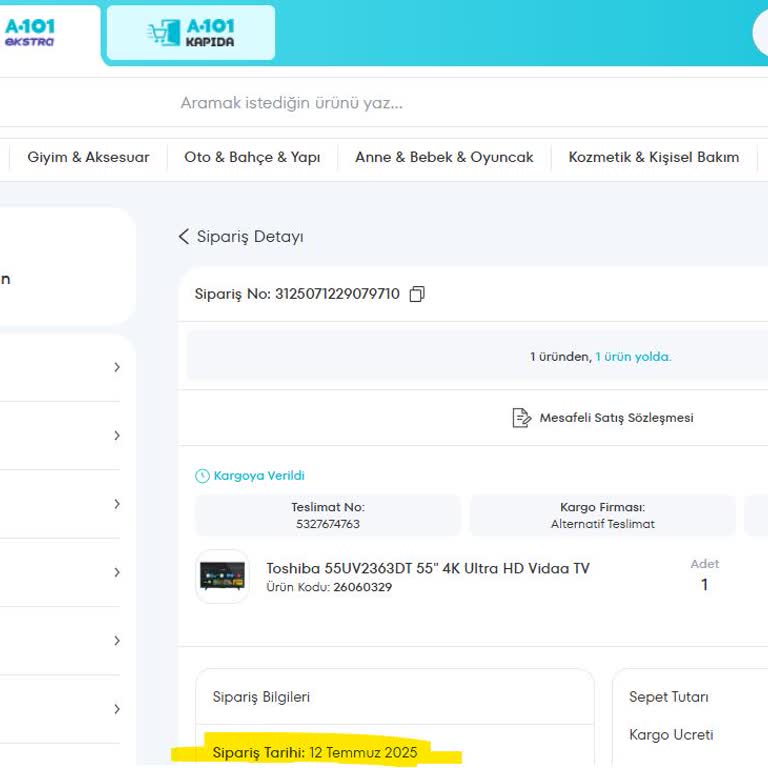The height and width of the screenshot is (768, 768).
Task: Expand the bottommost visible sidebar chevron item
Action: click(116, 709)
